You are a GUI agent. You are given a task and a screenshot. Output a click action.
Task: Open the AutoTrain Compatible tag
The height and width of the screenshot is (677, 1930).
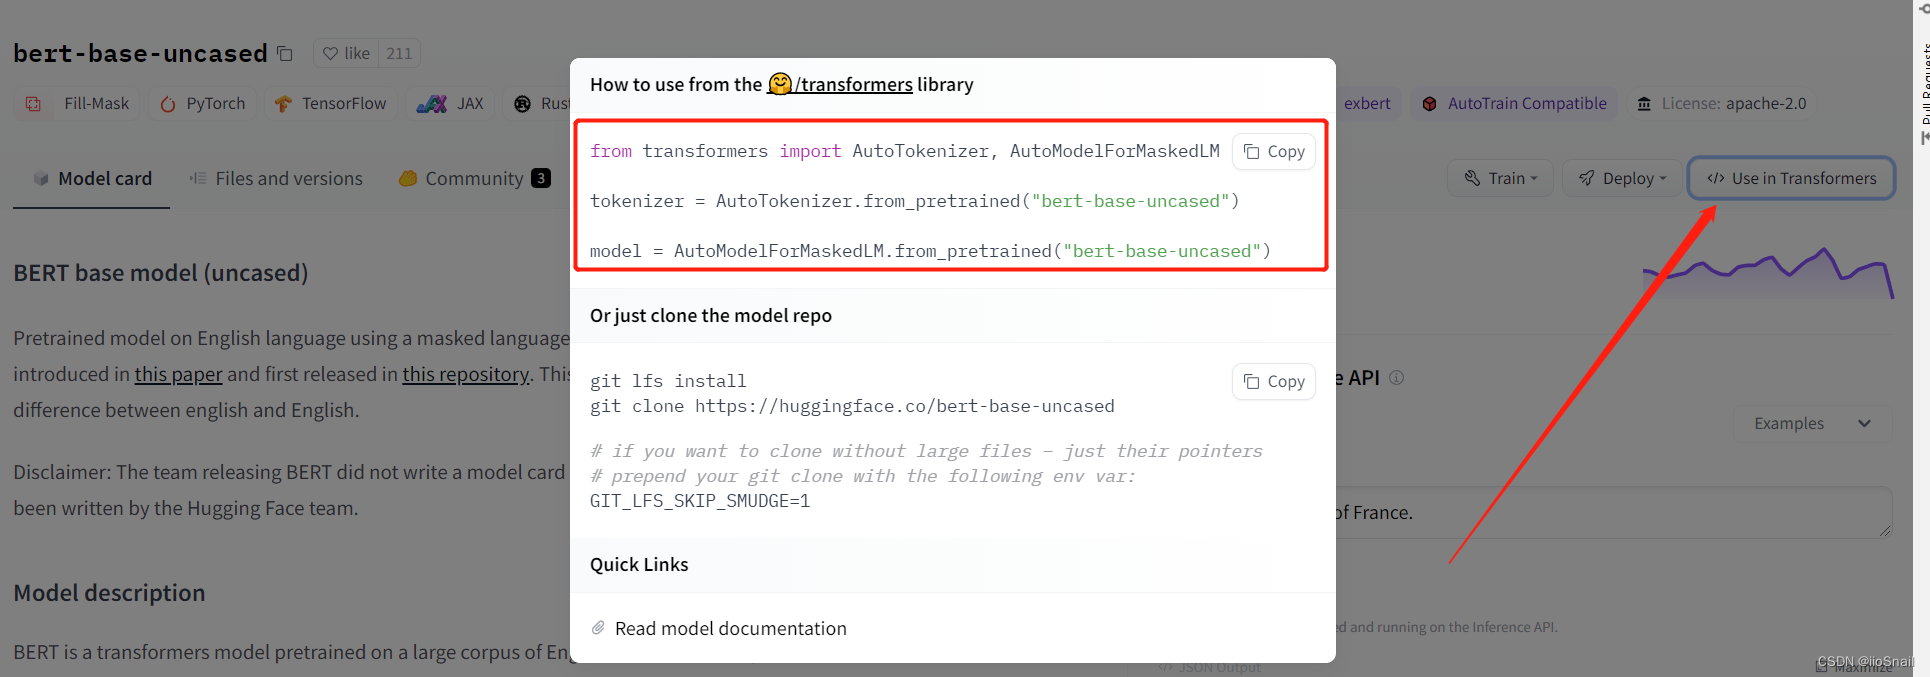tap(1514, 104)
